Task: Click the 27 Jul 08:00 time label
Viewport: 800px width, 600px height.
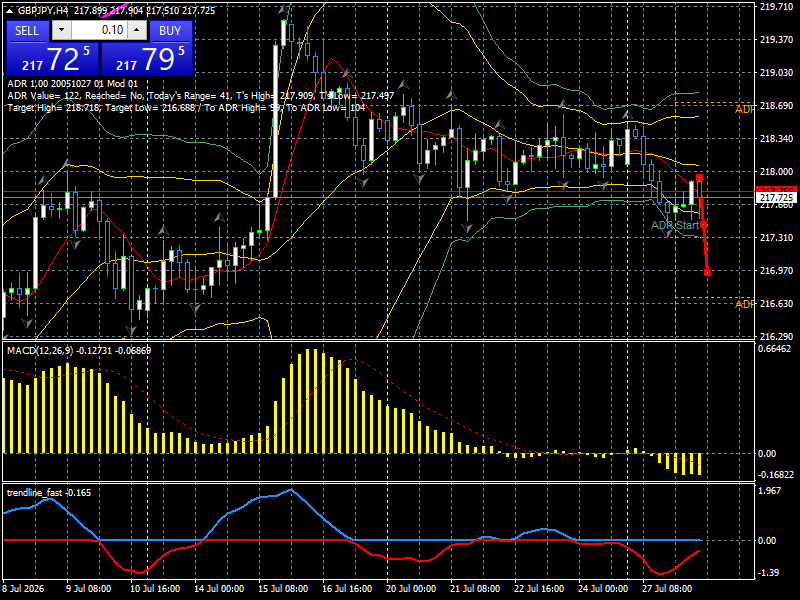Action: point(667,588)
